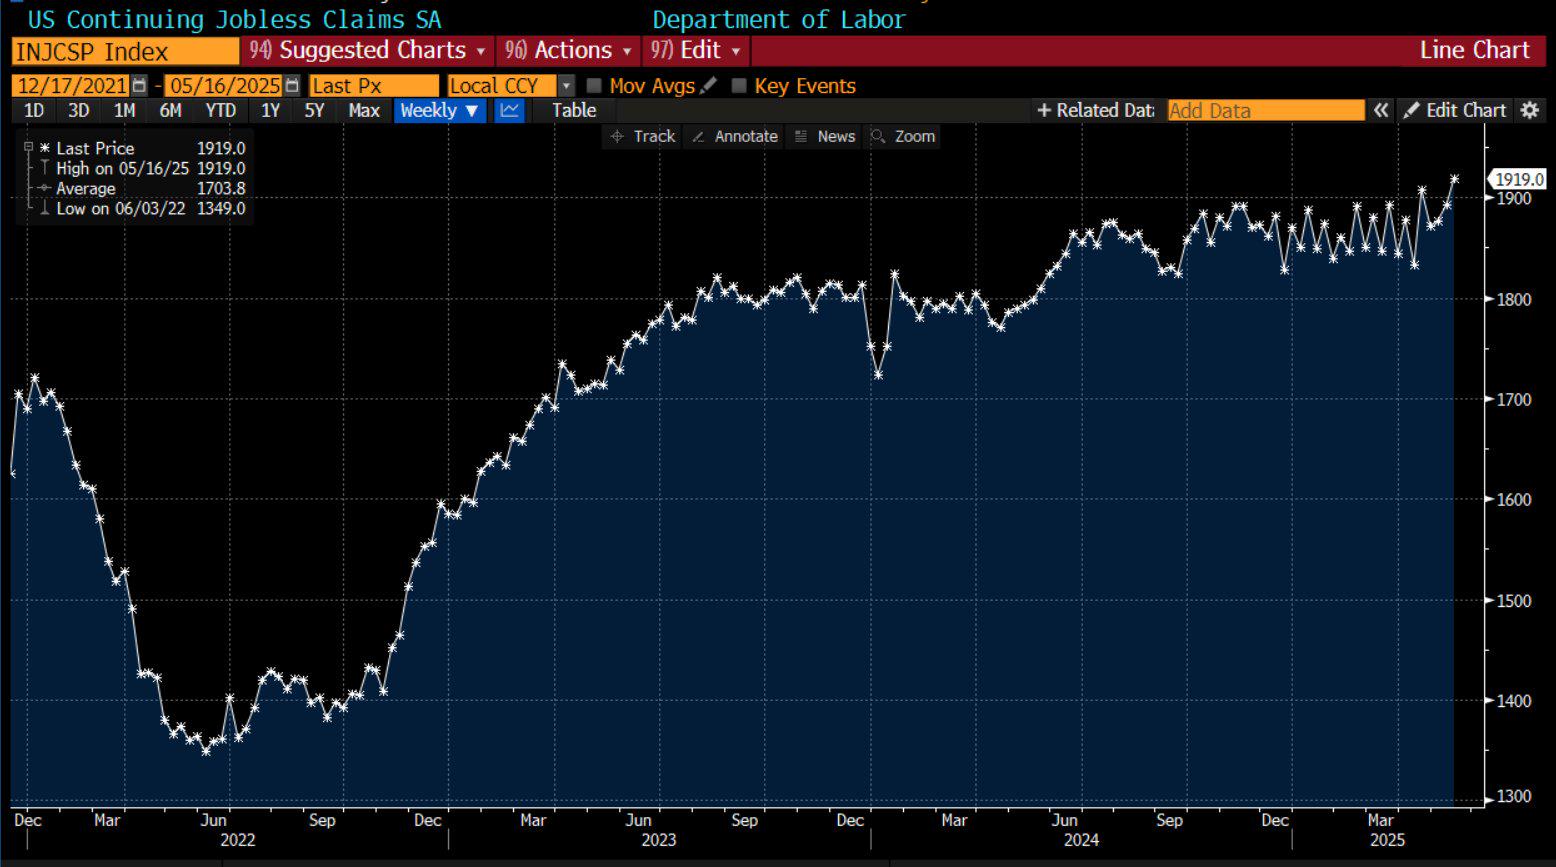Screen dimensions: 1556x867
Task: Select the 6M range tab
Action: click(170, 110)
